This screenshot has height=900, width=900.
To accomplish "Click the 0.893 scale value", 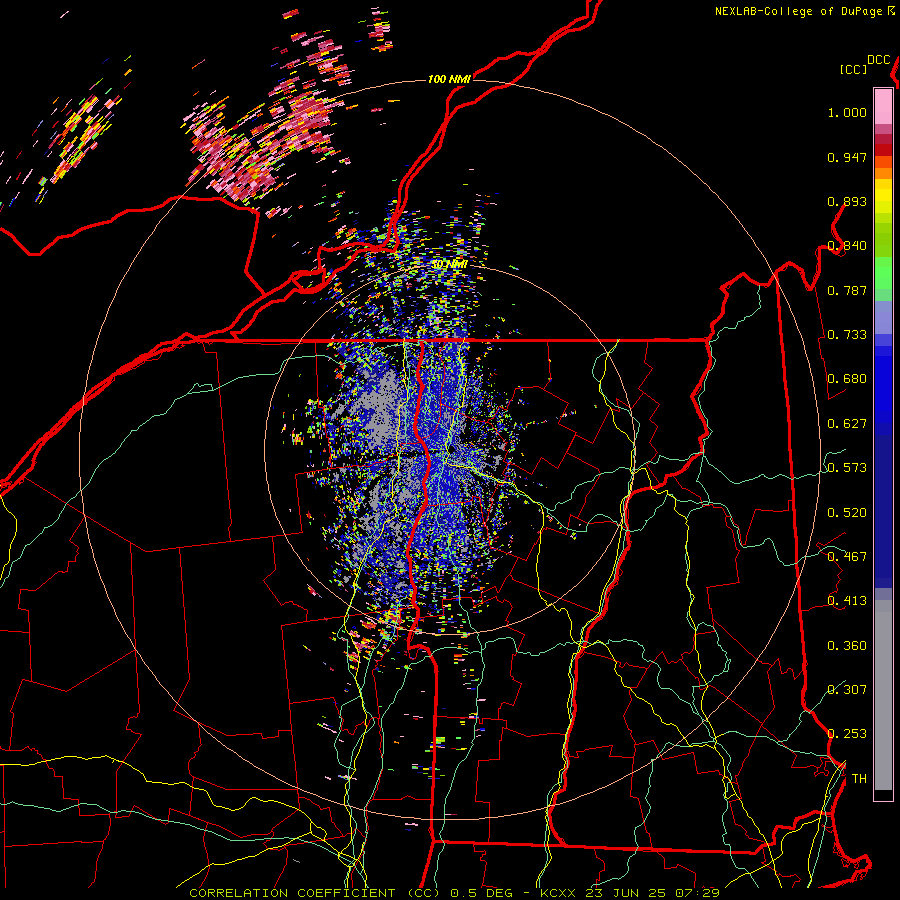I will 847,201.
